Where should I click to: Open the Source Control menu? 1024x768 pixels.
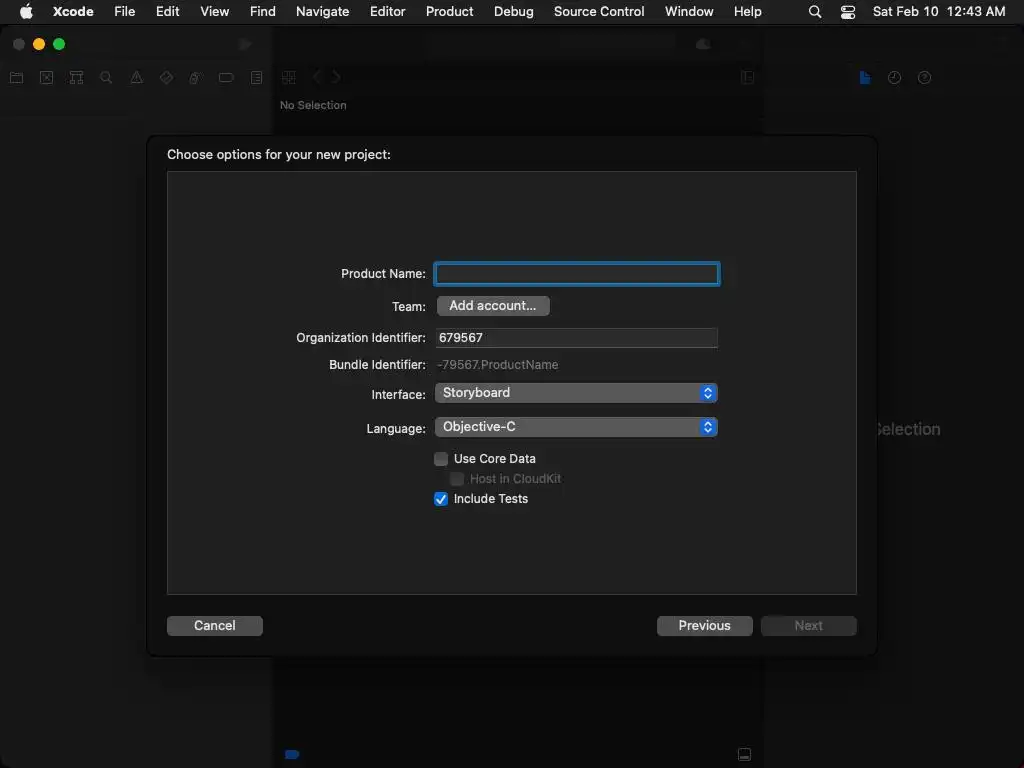[x=599, y=12]
